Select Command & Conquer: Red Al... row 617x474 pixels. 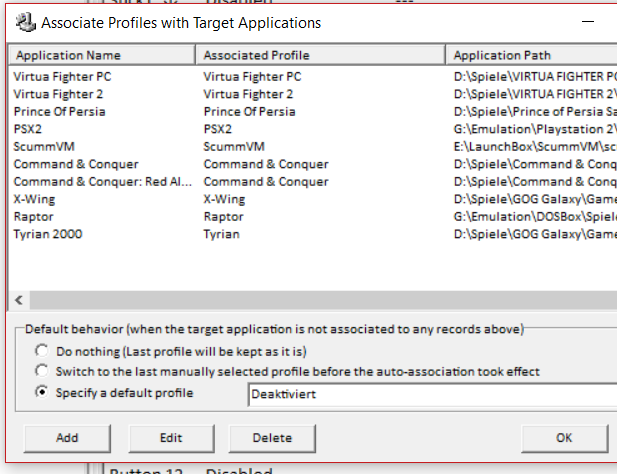click(x=103, y=182)
